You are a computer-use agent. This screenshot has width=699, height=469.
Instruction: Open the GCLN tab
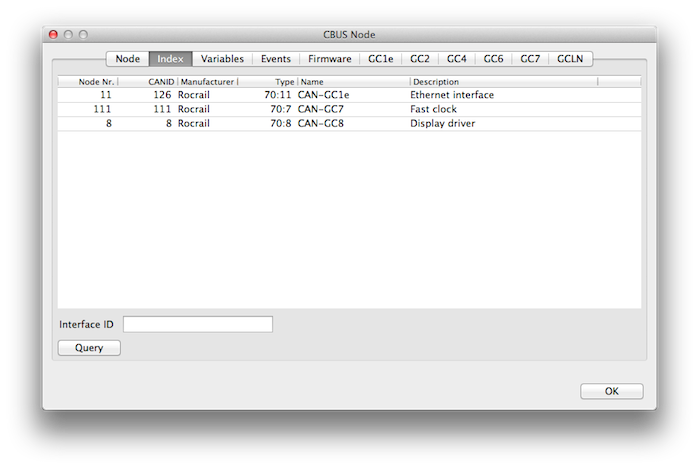(570, 59)
